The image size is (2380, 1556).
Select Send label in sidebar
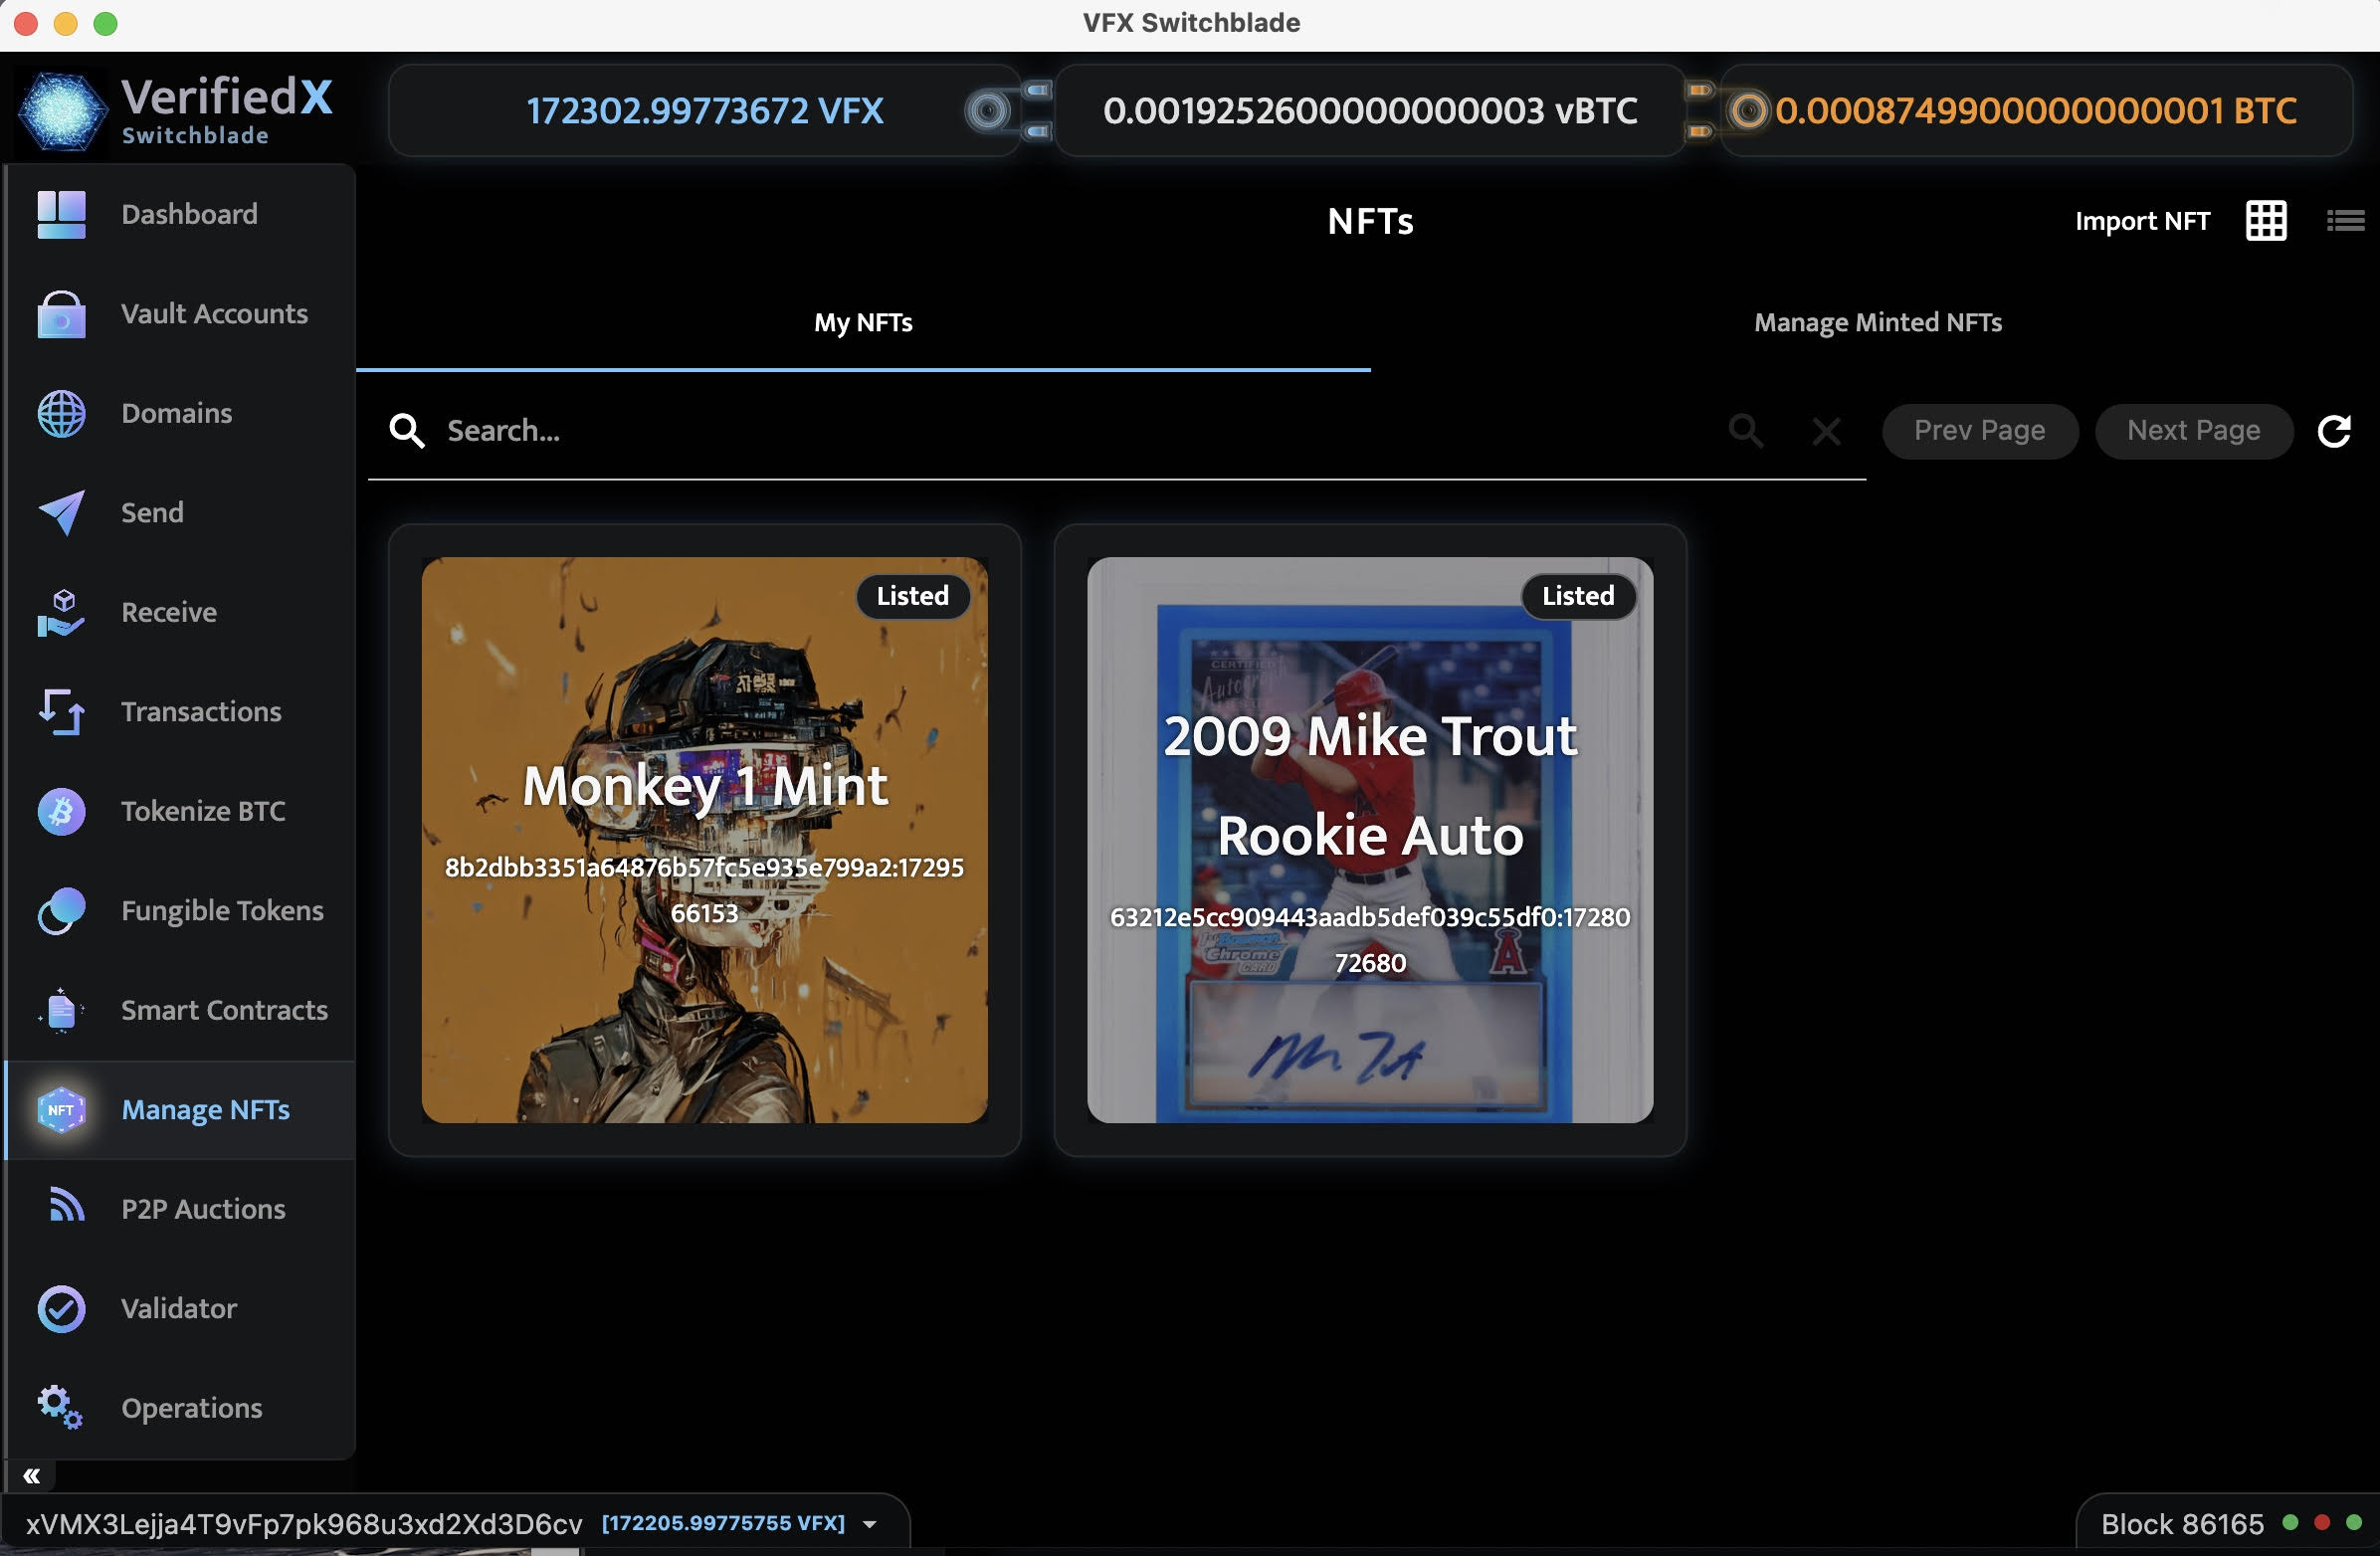point(152,513)
